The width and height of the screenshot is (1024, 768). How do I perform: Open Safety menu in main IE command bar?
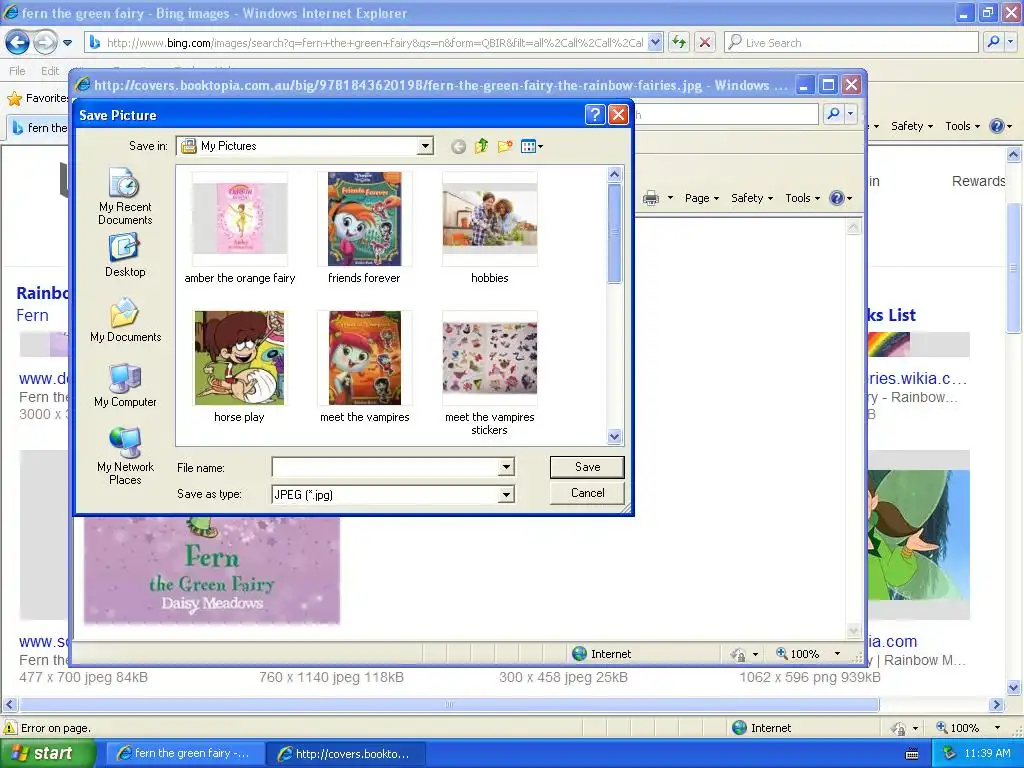pyautogui.click(x=912, y=126)
